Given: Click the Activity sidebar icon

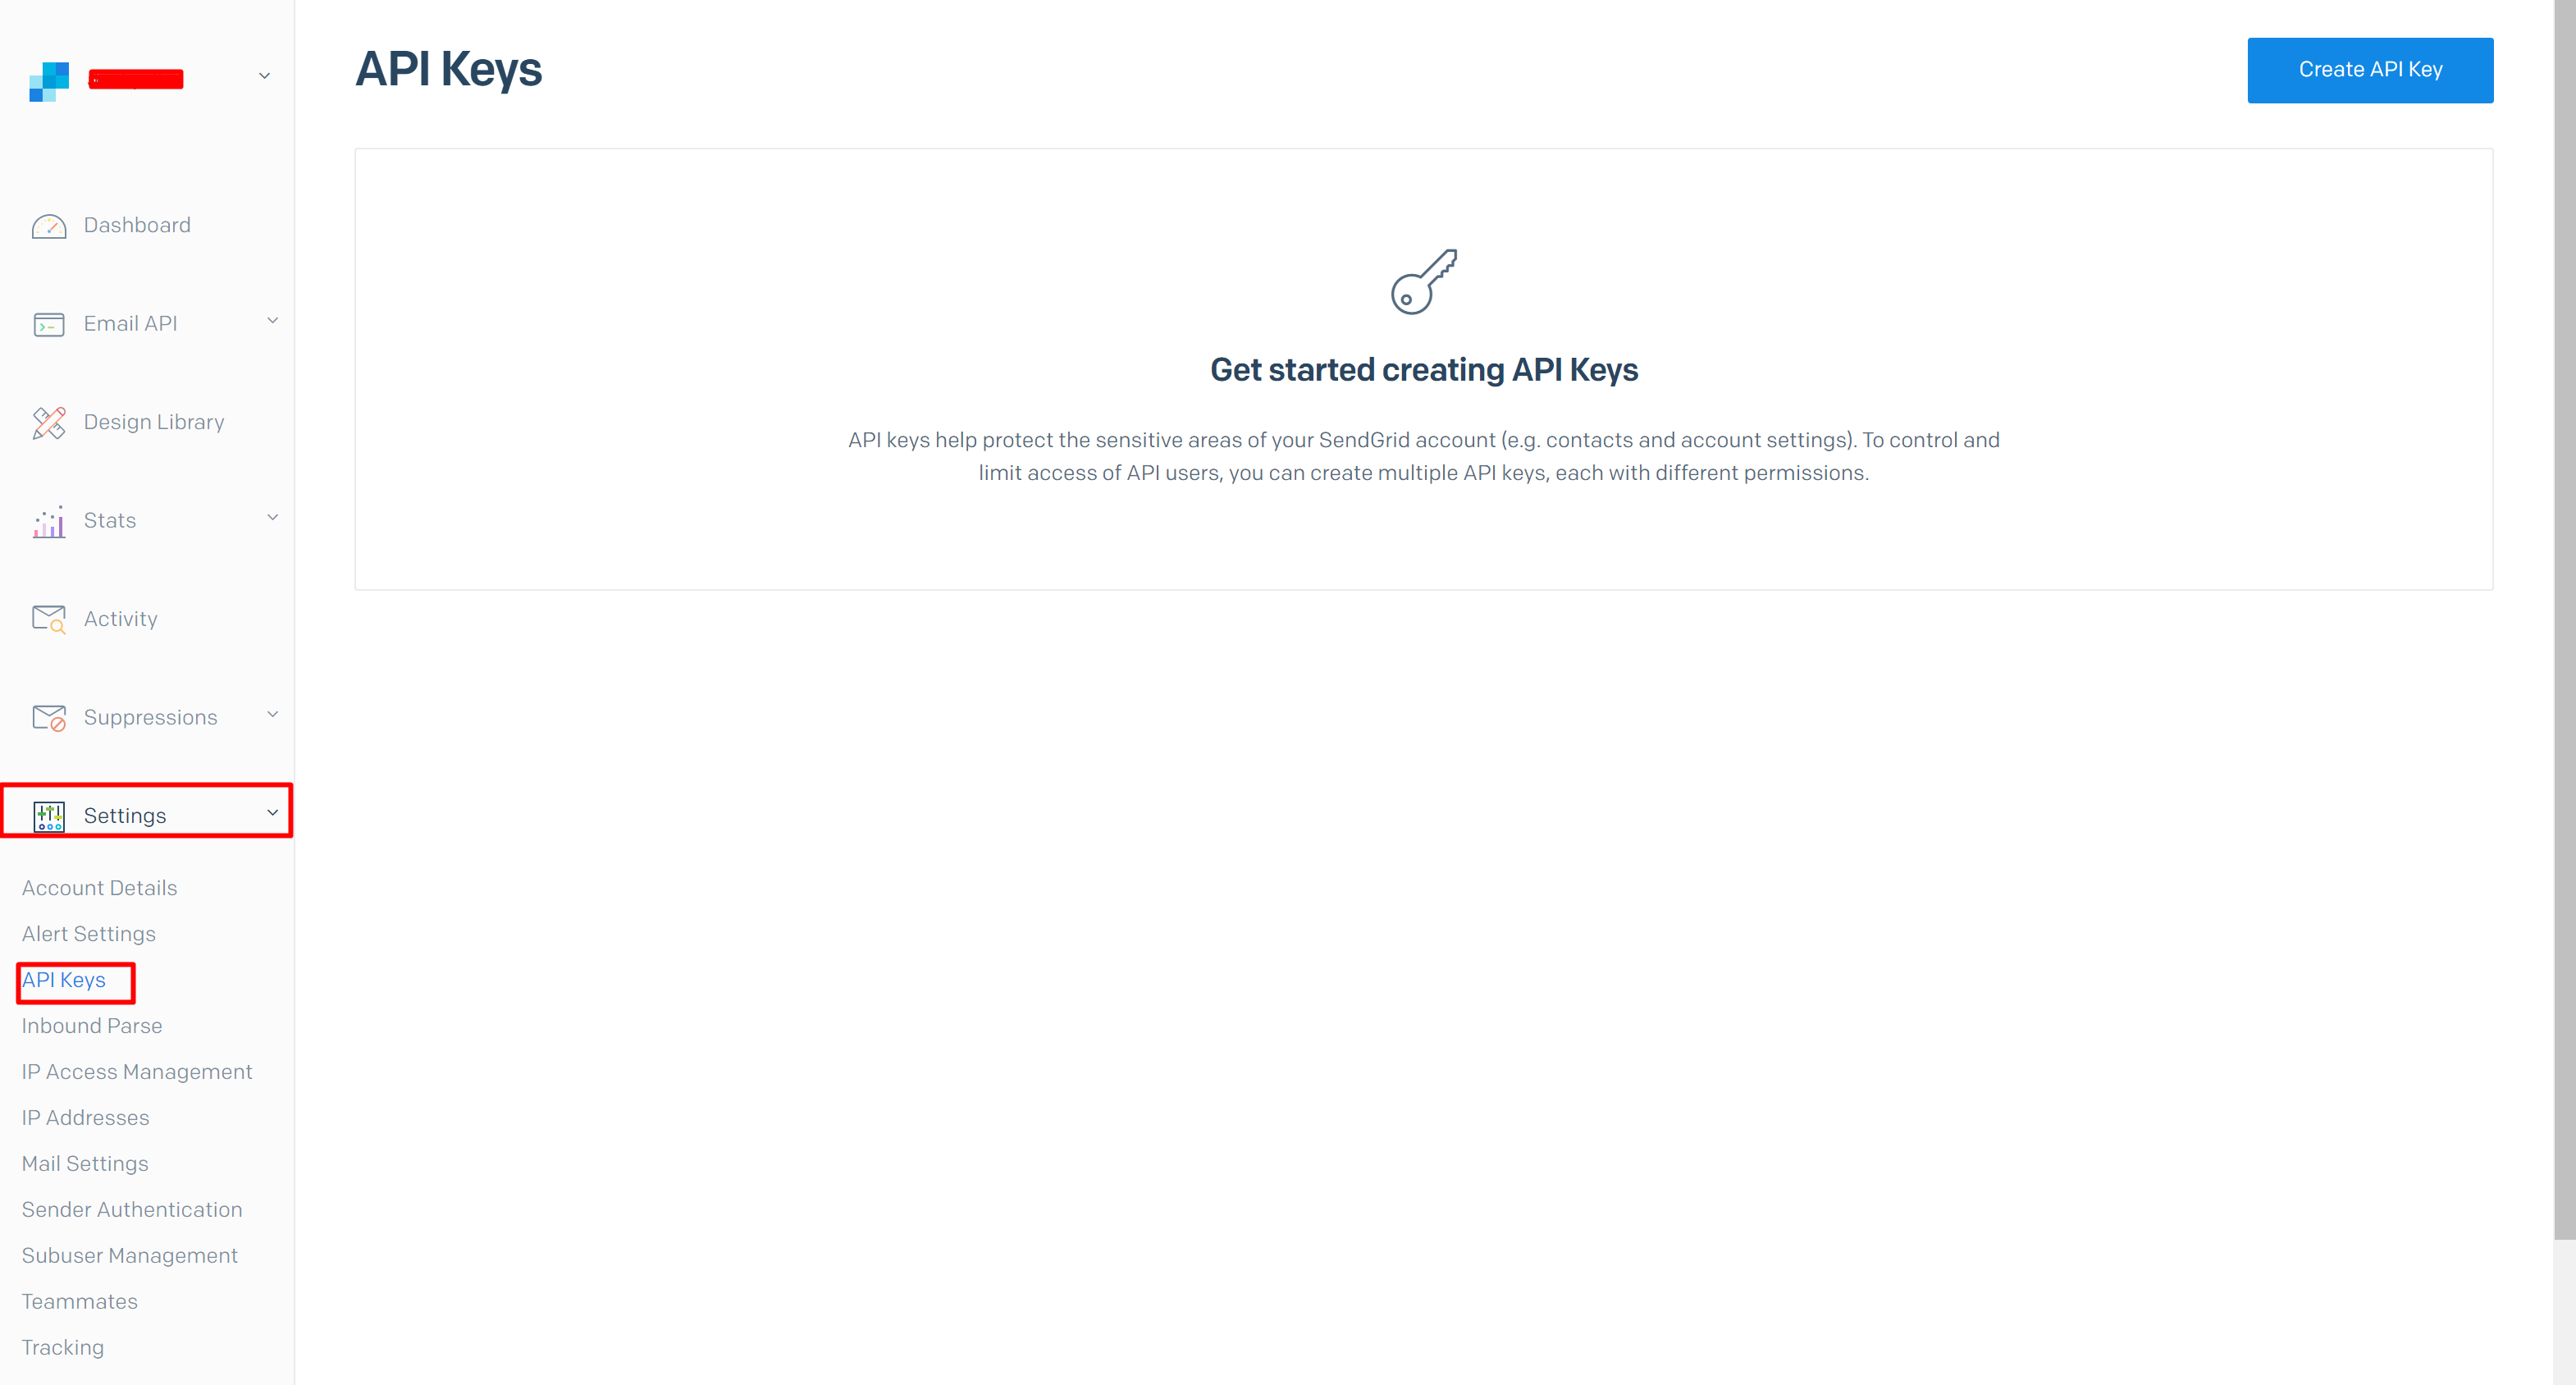Looking at the screenshot, I should (49, 618).
